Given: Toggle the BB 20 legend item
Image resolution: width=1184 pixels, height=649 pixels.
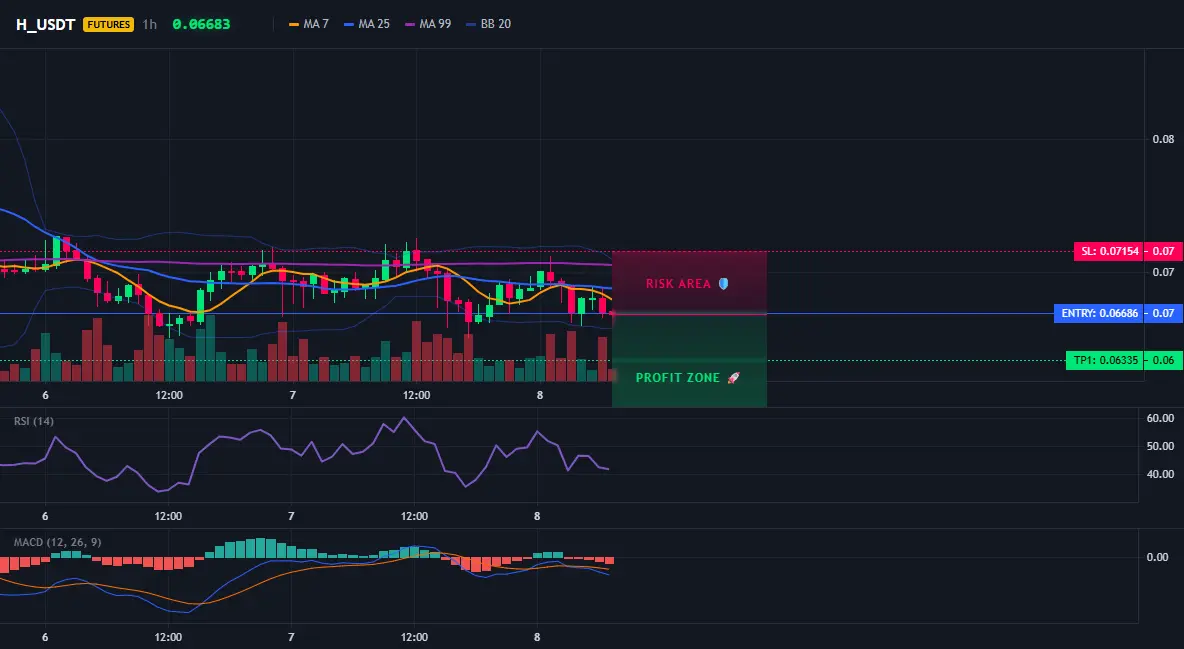Looking at the screenshot, I should [x=489, y=24].
